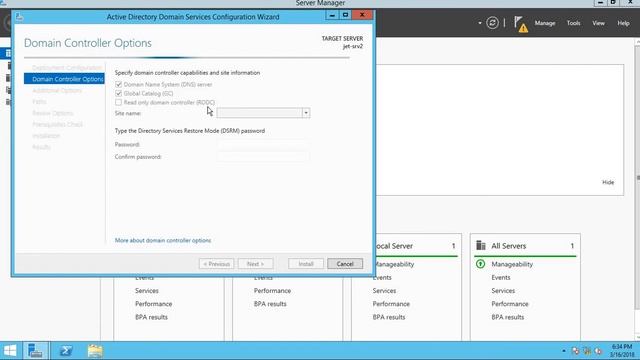Open Local Server tile heading
The image size is (640, 360).
(x=394, y=246)
